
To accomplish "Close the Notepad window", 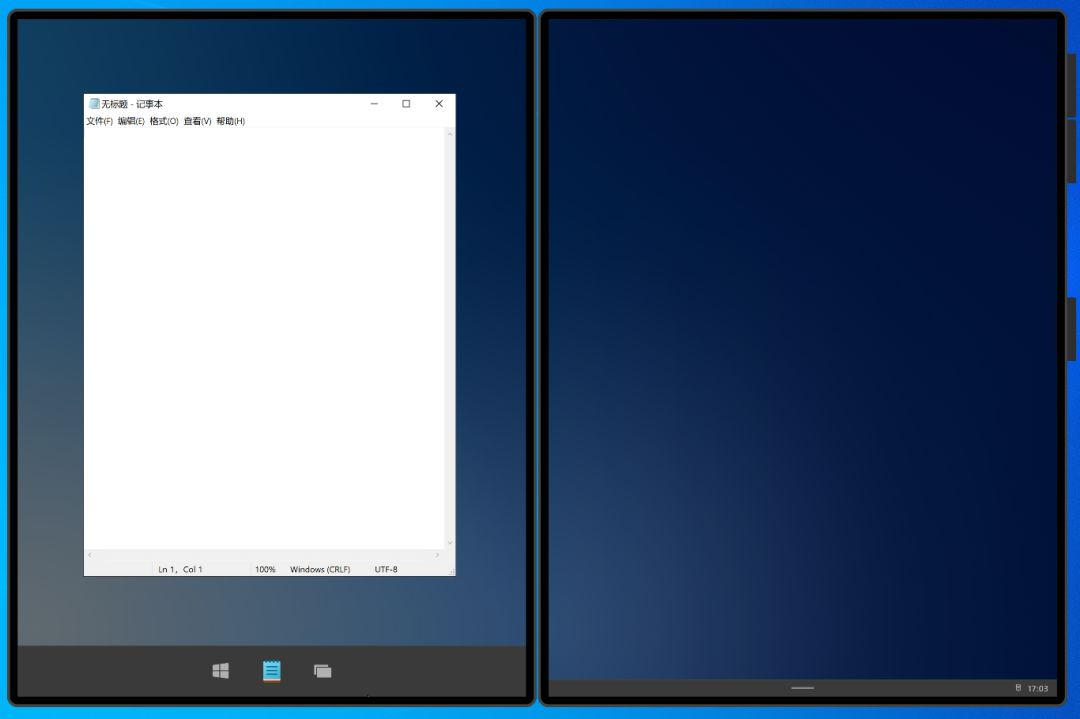I will pyautogui.click(x=439, y=104).
